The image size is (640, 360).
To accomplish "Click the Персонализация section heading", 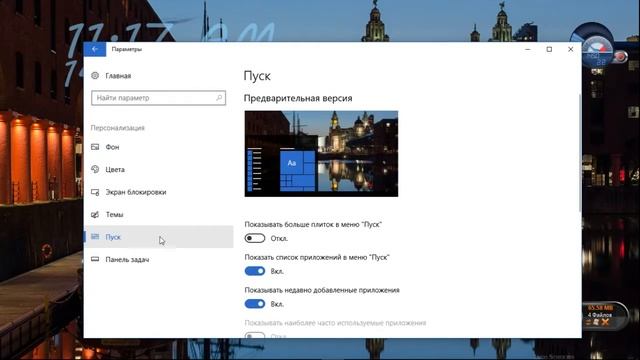I will point(118,128).
